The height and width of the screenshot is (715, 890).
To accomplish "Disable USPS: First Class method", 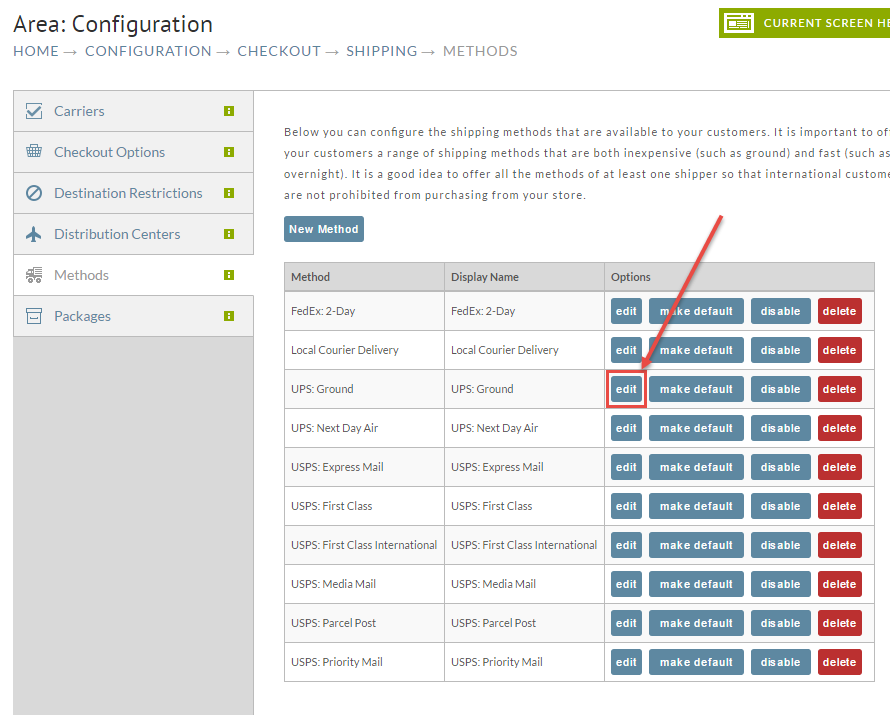I will [x=780, y=506].
